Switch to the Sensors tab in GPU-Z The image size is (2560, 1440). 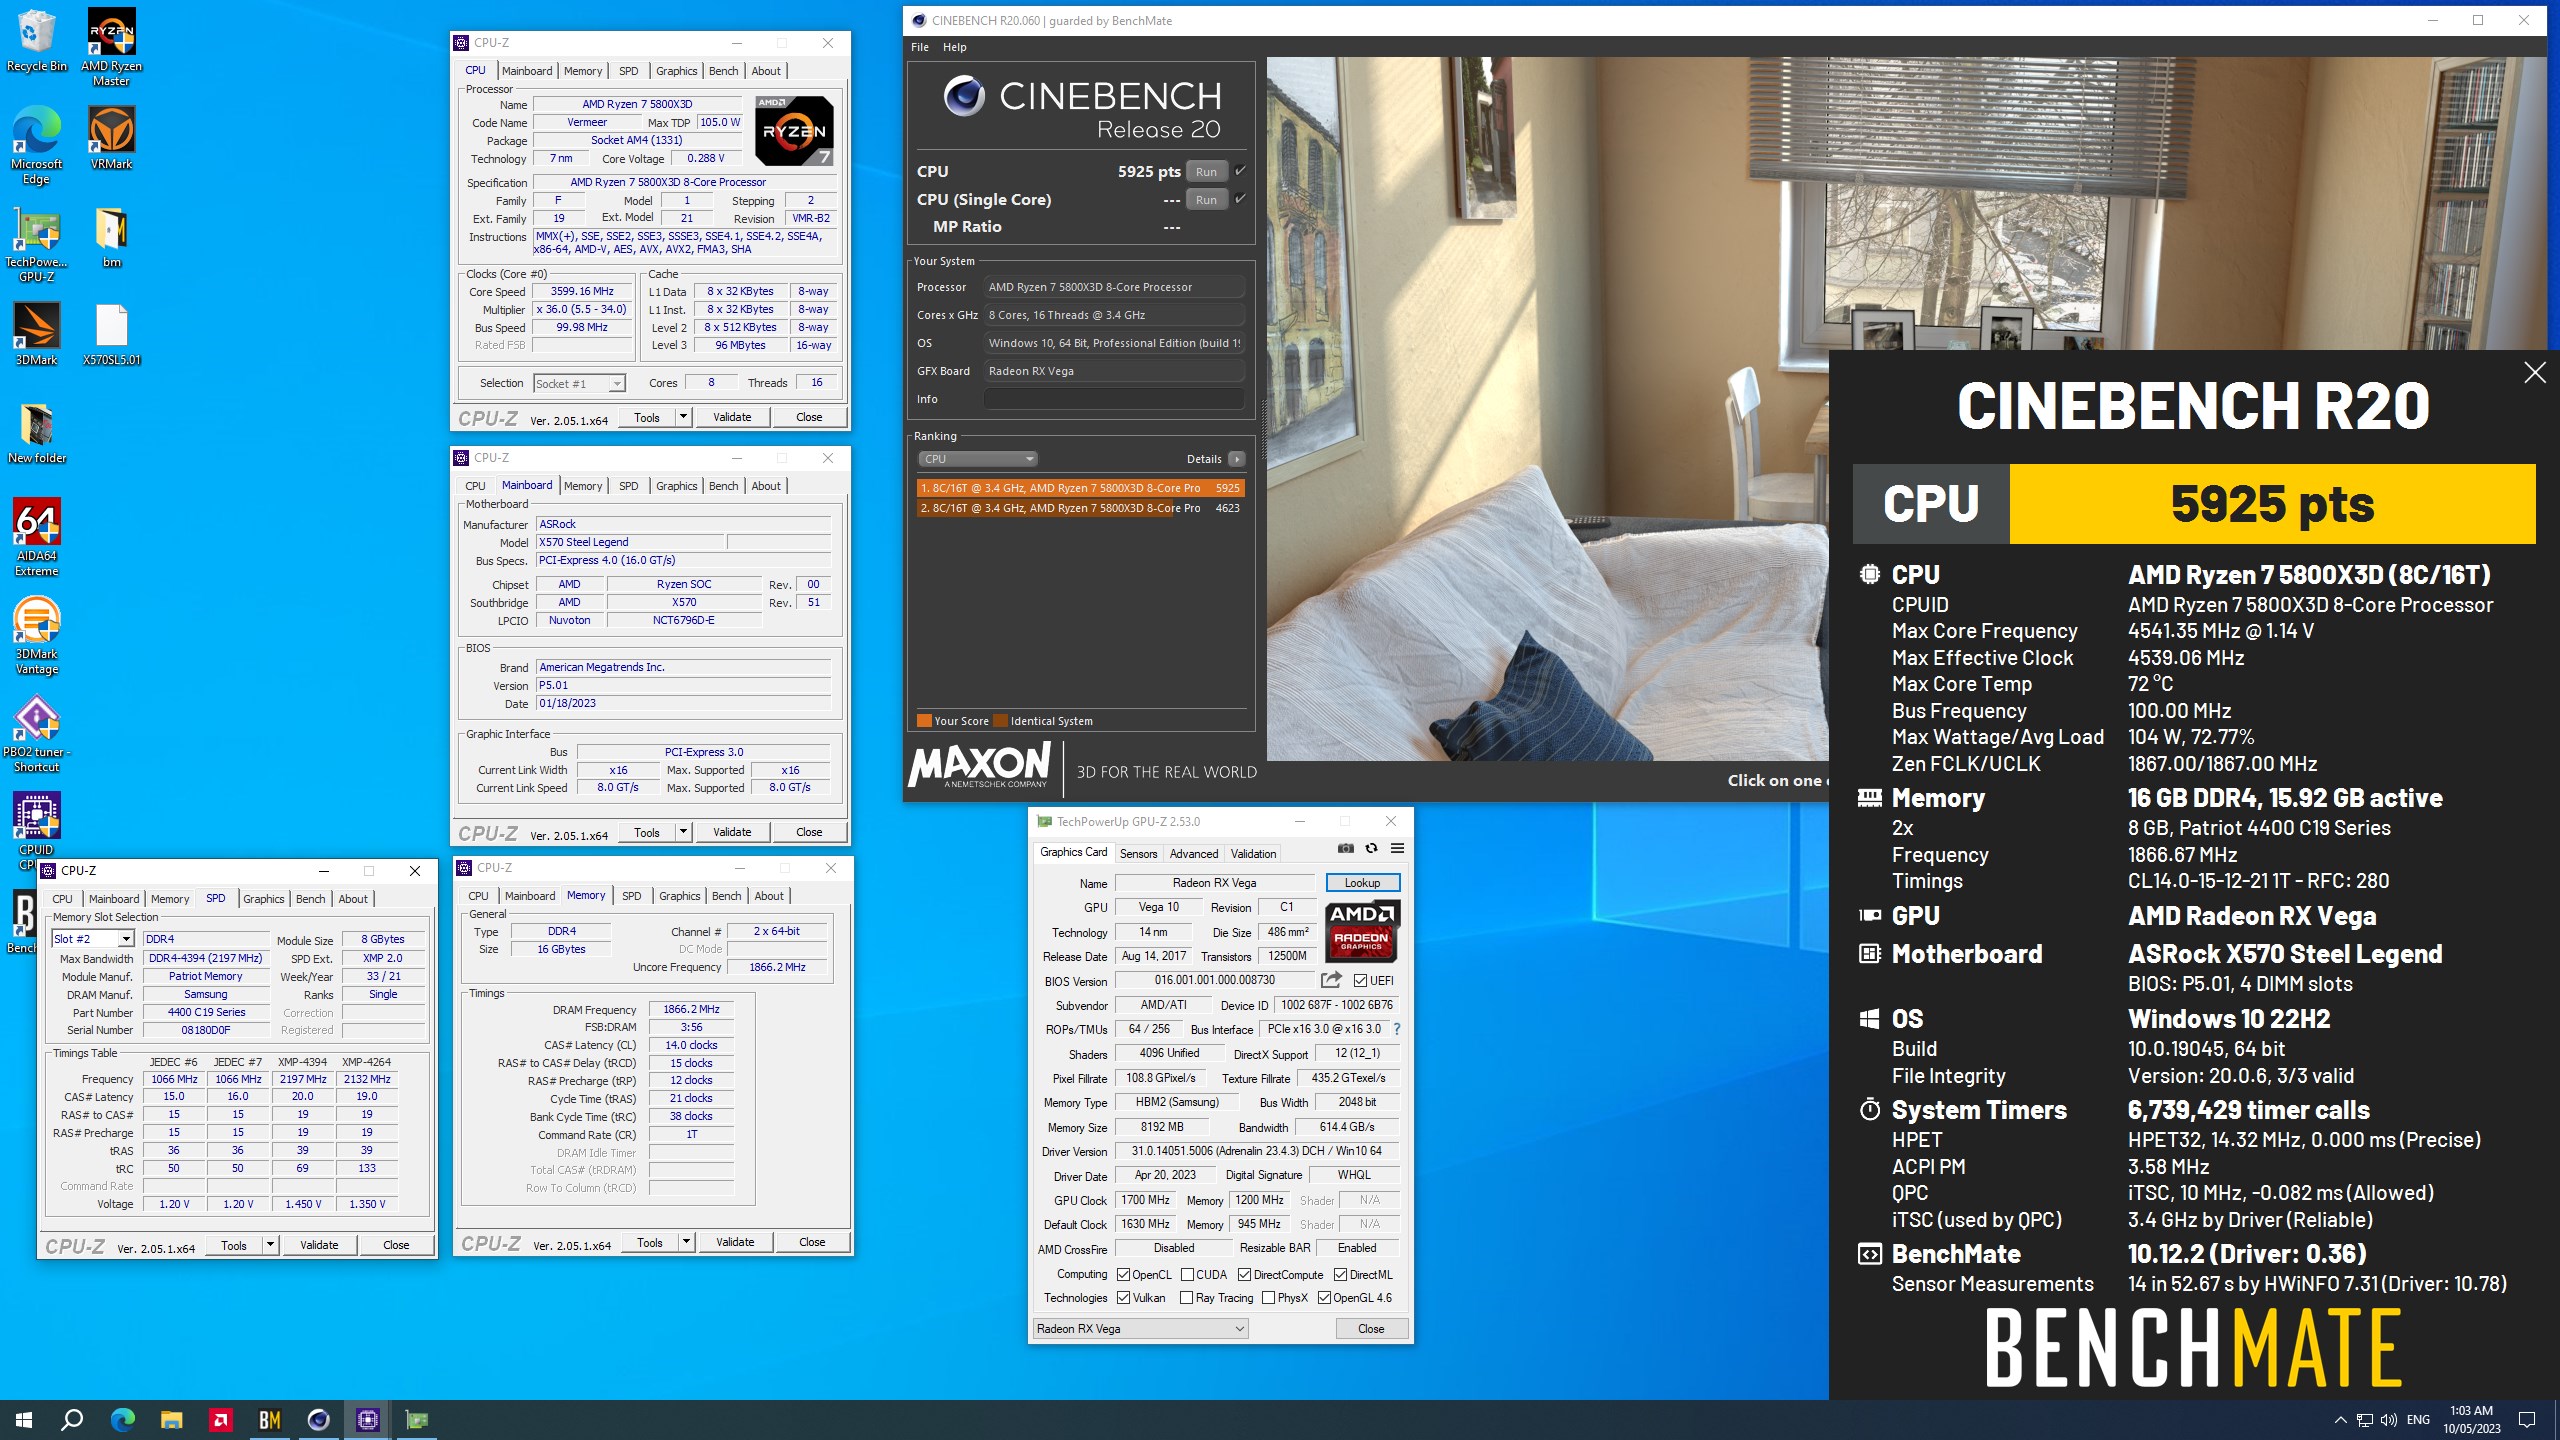[1138, 854]
